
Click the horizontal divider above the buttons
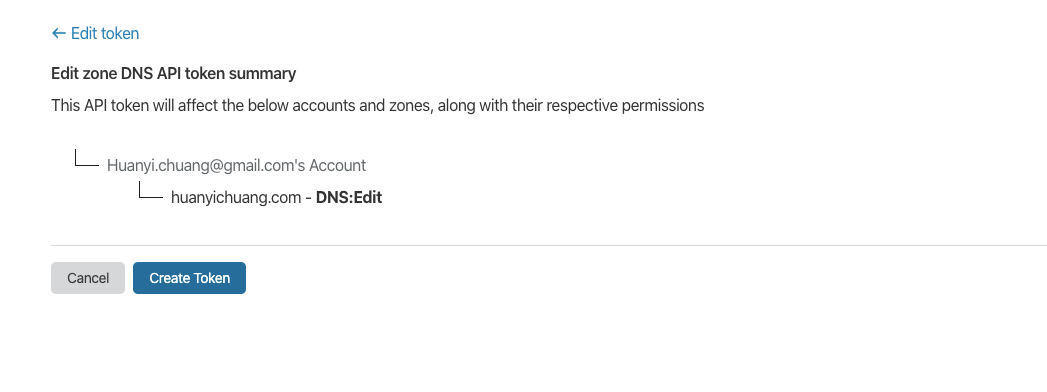[549, 245]
